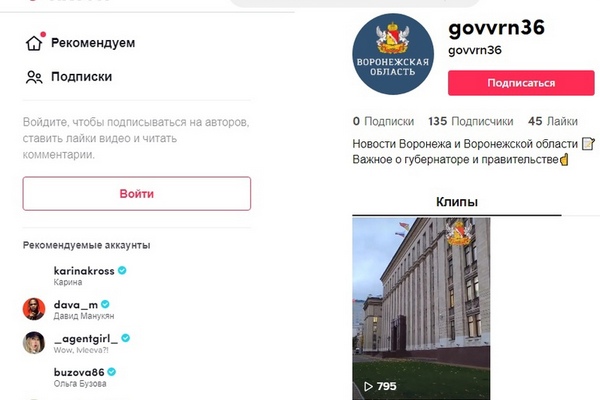
Task: Open the Воронежская область profile avatar
Action: coord(393,54)
